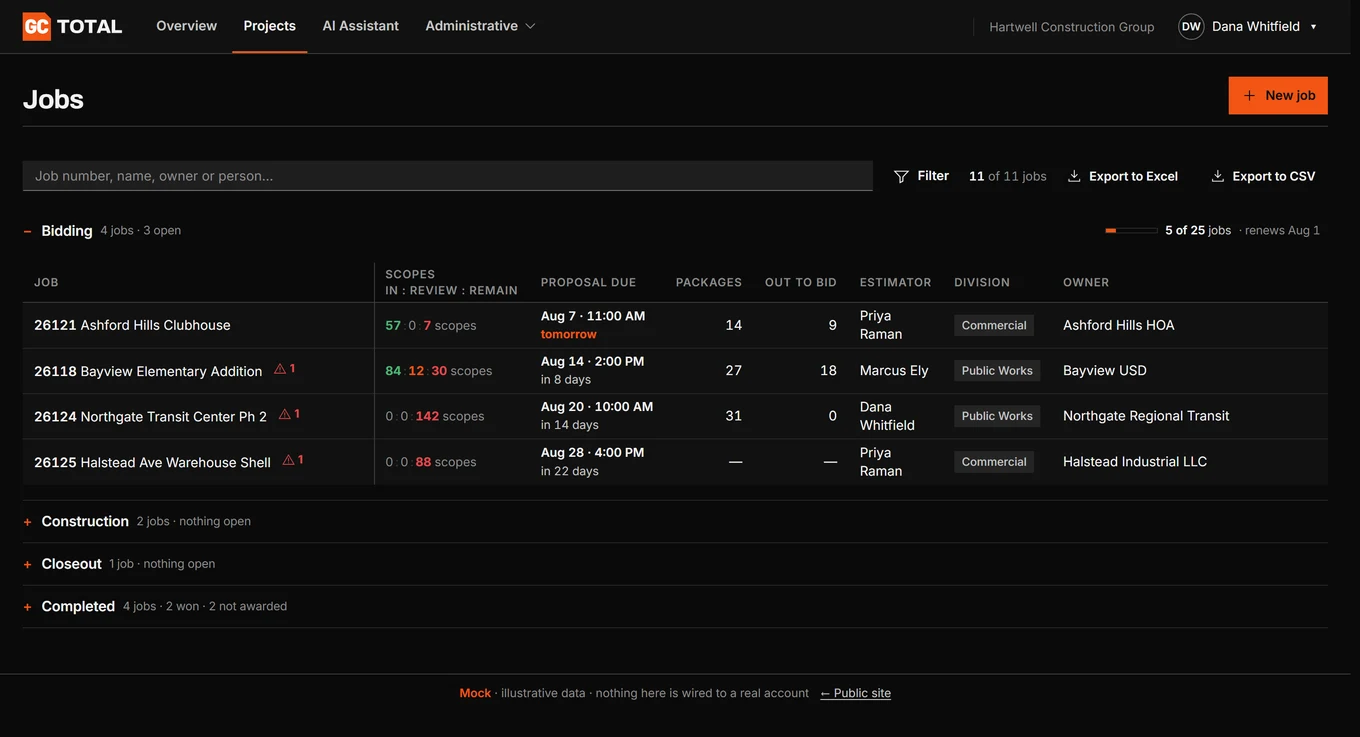The height and width of the screenshot is (737, 1360).
Task: Sort by Out to Bid header
Action: click(x=801, y=282)
